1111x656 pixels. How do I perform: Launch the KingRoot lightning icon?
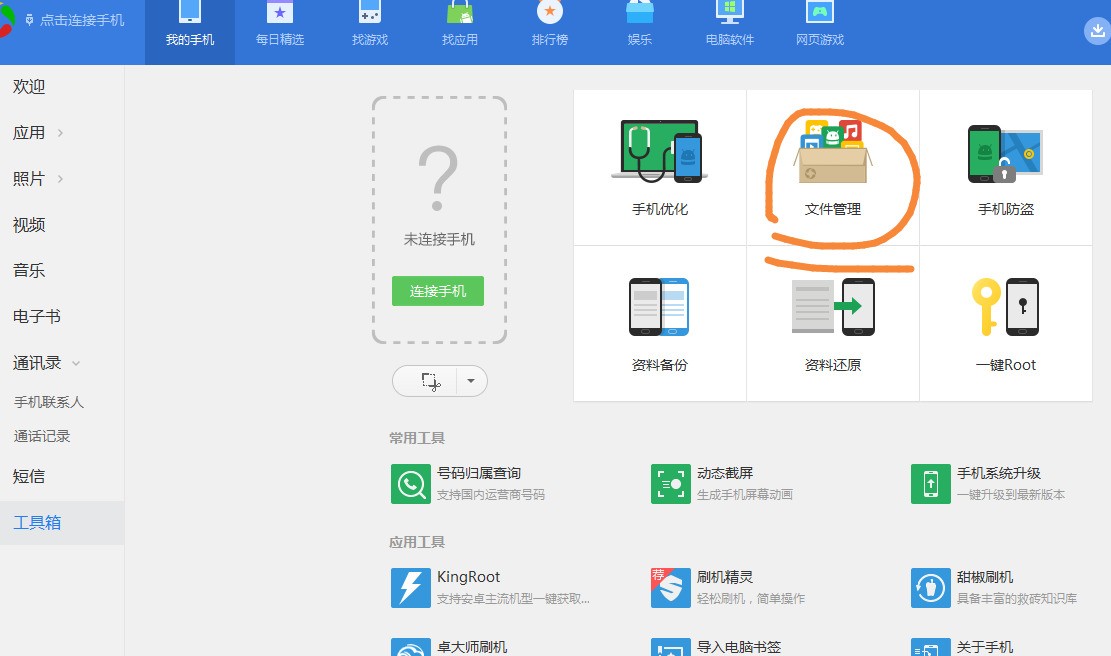pyautogui.click(x=411, y=588)
